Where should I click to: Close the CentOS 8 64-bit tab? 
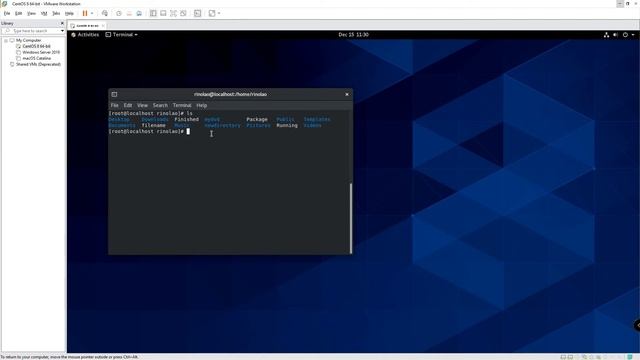tap(103, 25)
